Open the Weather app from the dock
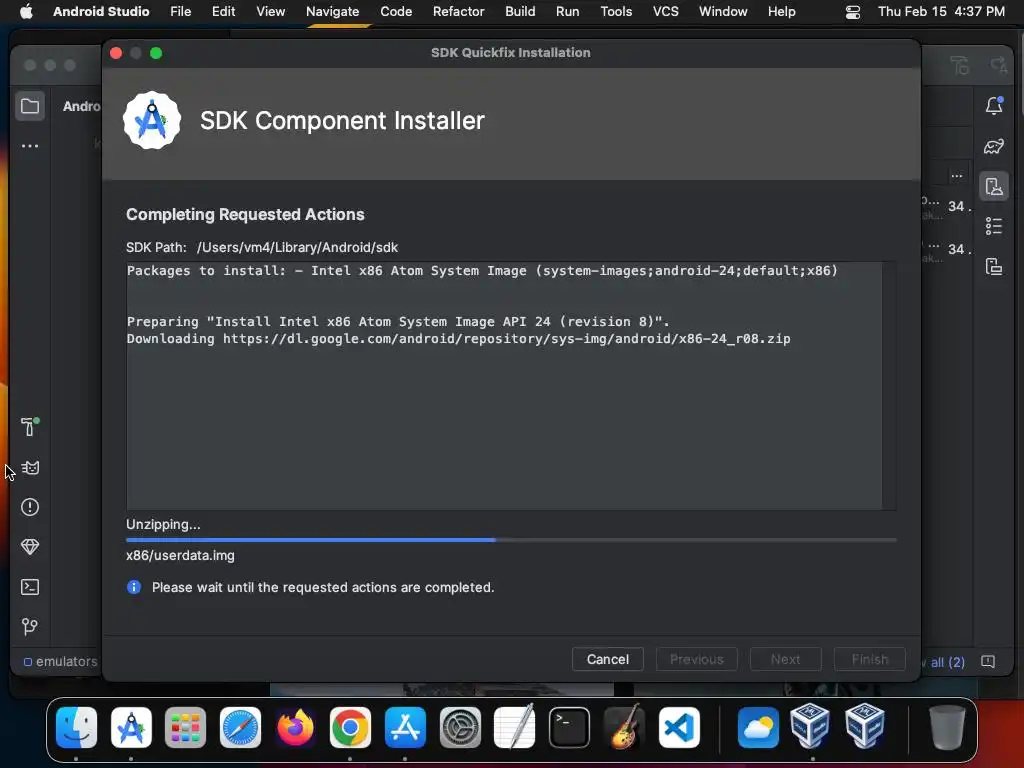The width and height of the screenshot is (1024, 768). [758, 728]
